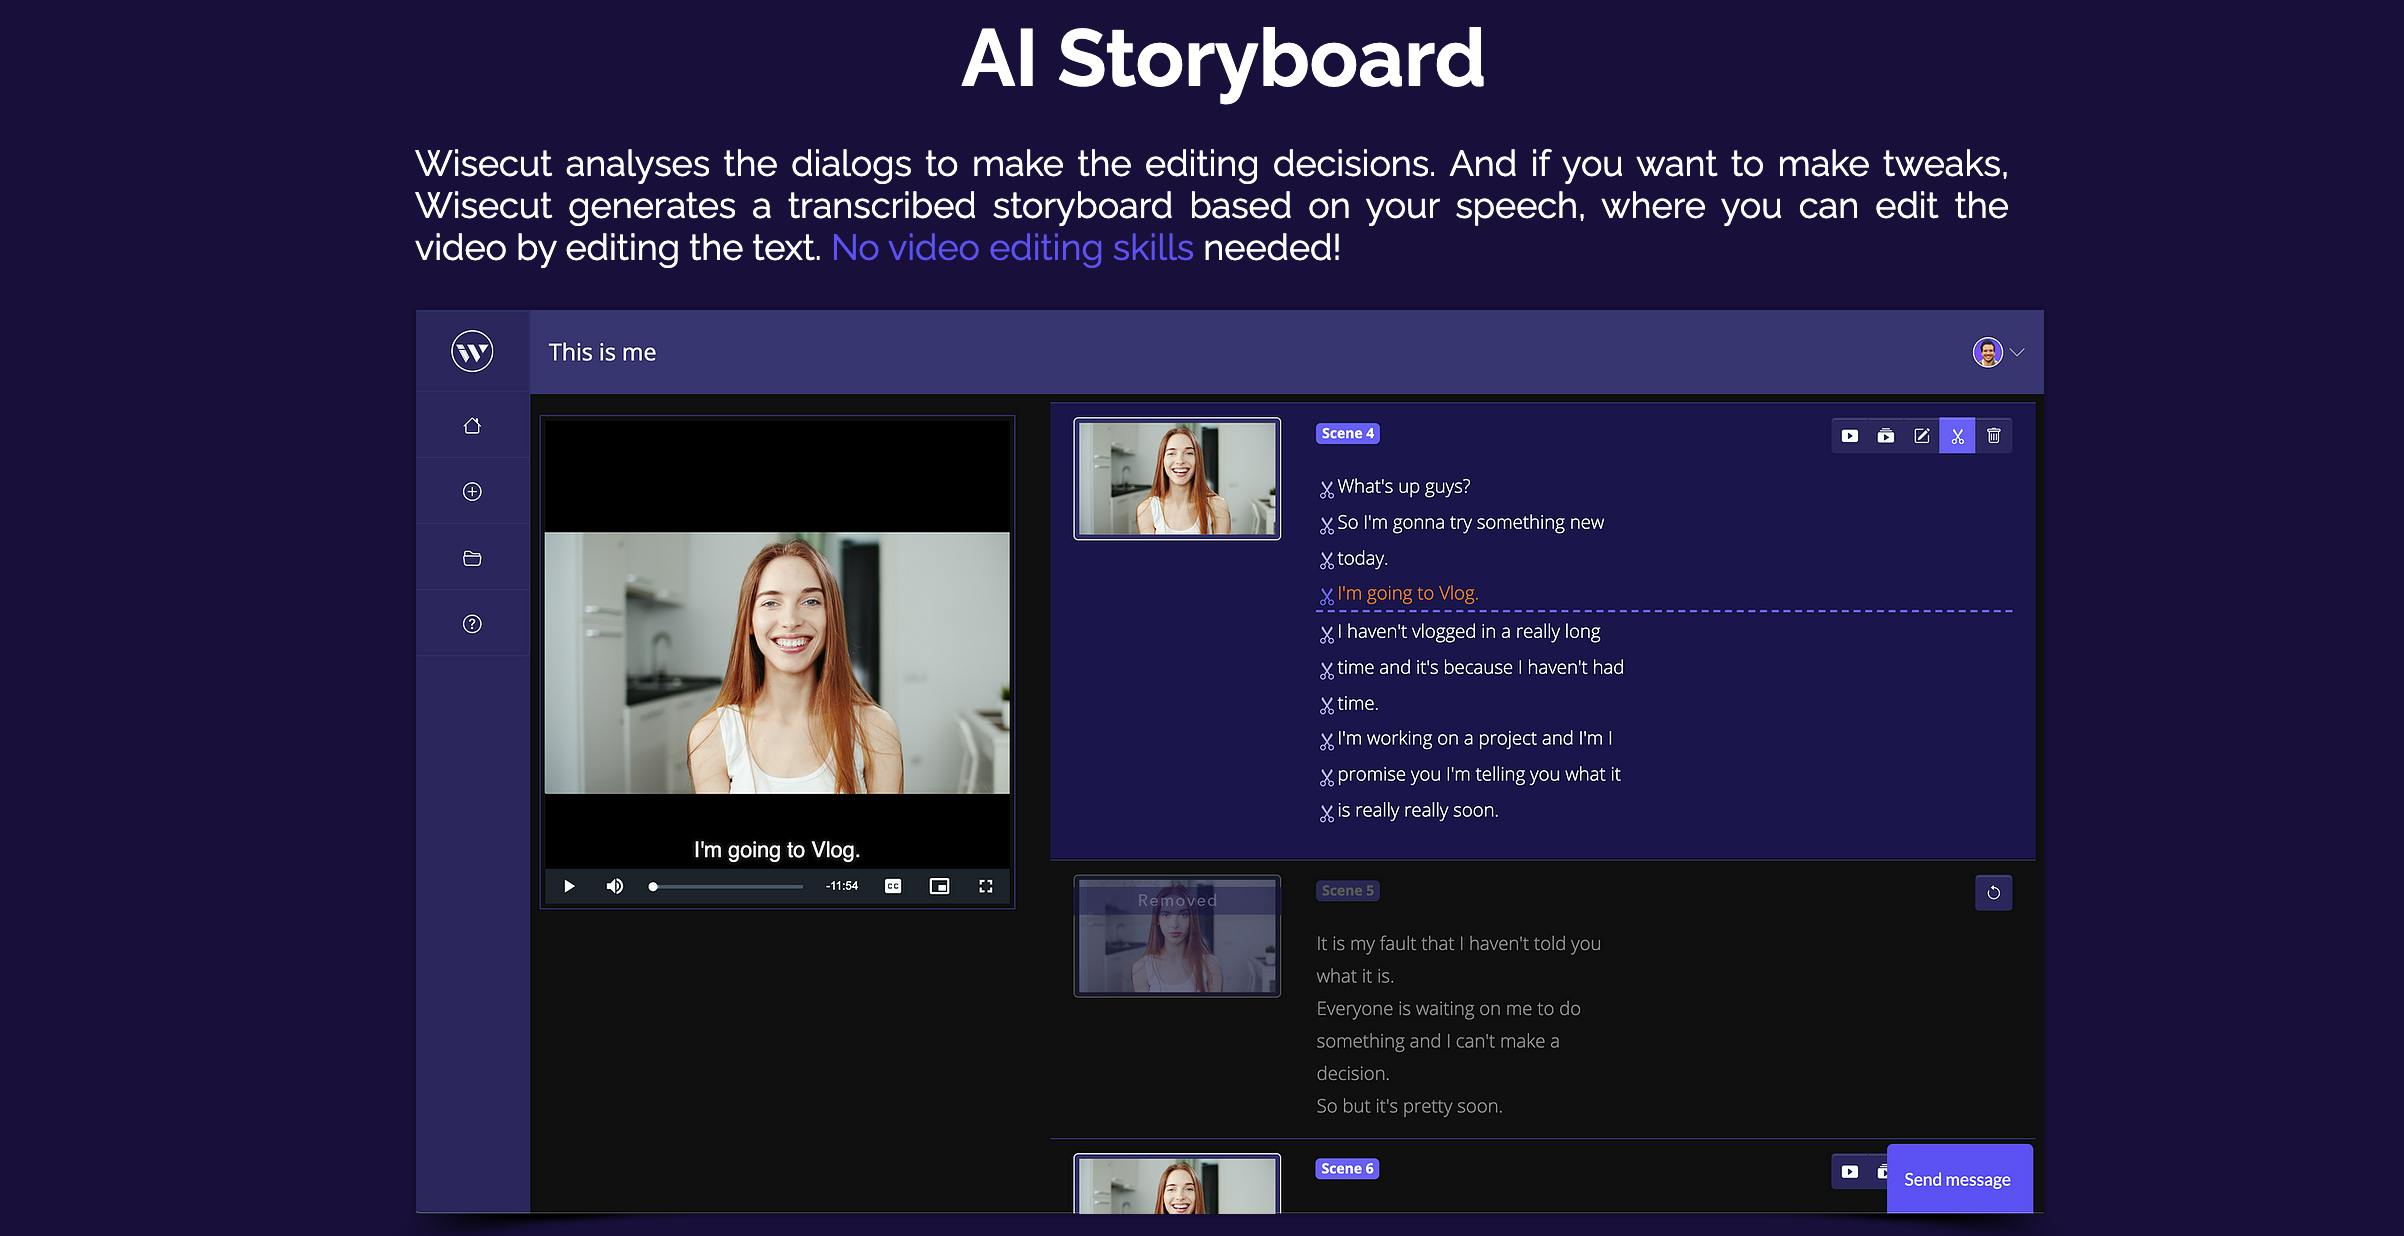Viewport: 2404px width, 1236px height.
Task: Seek using the video progress bar
Action: click(x=726, y=886)
